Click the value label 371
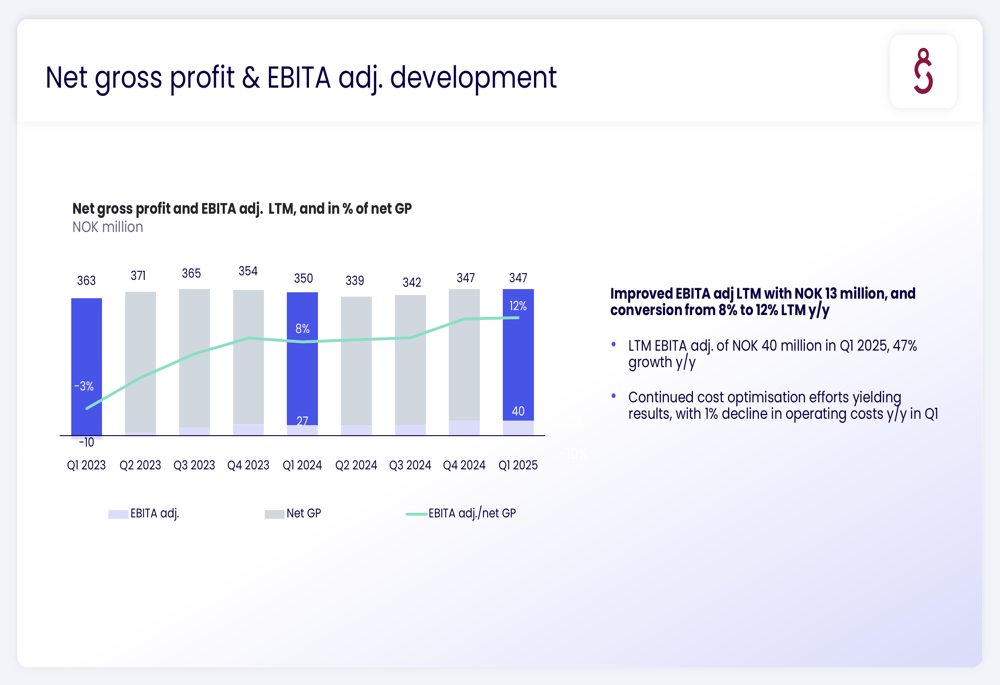This screenshot has height=685, width=1000. click(x=138, y=276)
